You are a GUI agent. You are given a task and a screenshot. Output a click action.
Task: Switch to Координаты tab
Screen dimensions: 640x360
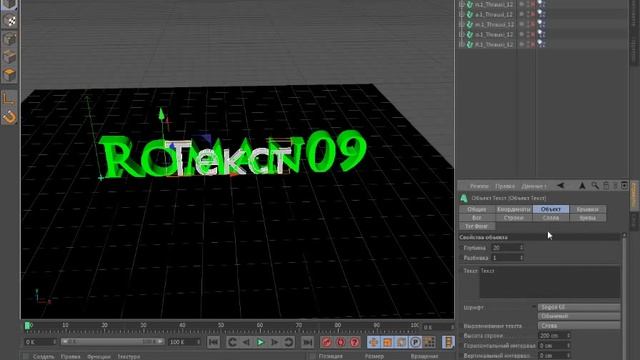coord(514,209)
